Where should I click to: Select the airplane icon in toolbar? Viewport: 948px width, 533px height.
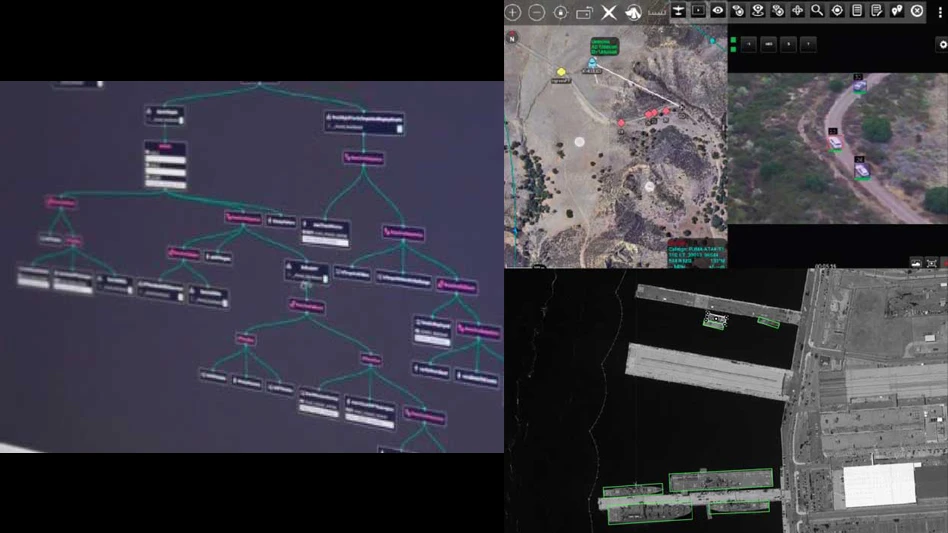pyautogui.click(x=679, y=11)
